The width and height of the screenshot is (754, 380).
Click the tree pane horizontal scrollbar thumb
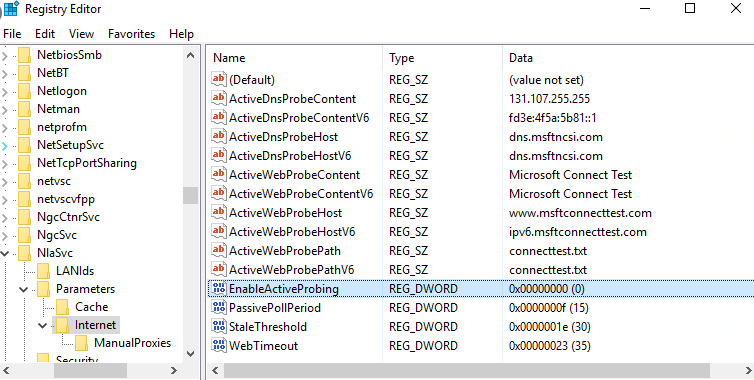(x=90, y=370)
